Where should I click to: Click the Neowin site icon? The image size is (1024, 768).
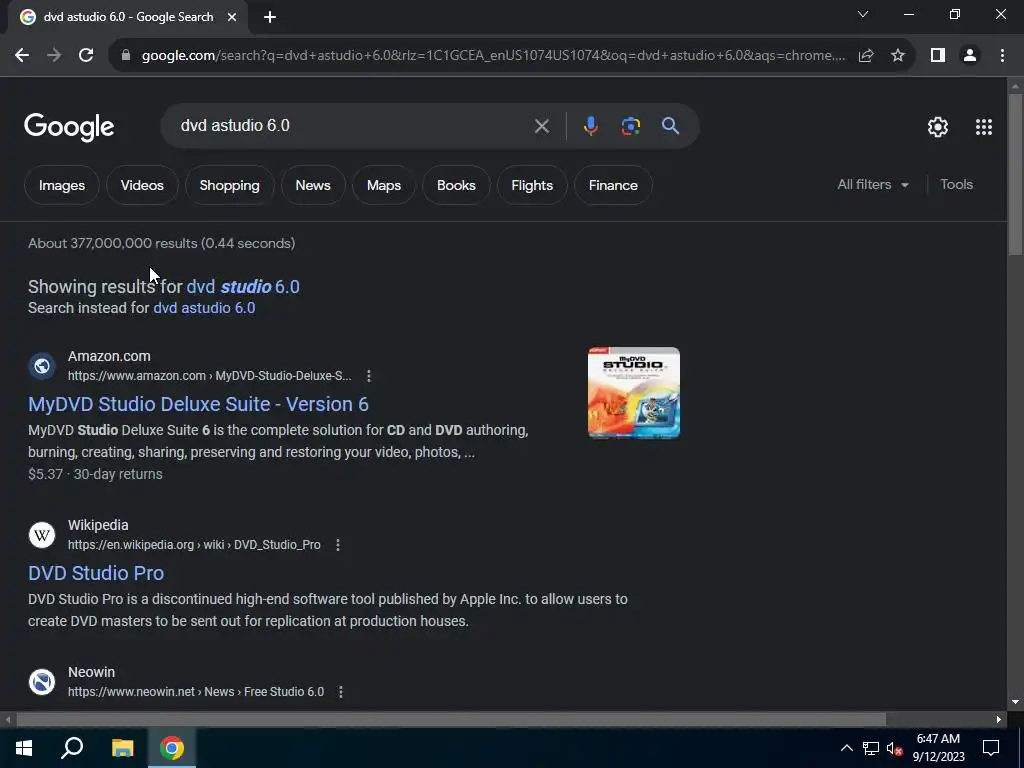[x=42, y=682]
